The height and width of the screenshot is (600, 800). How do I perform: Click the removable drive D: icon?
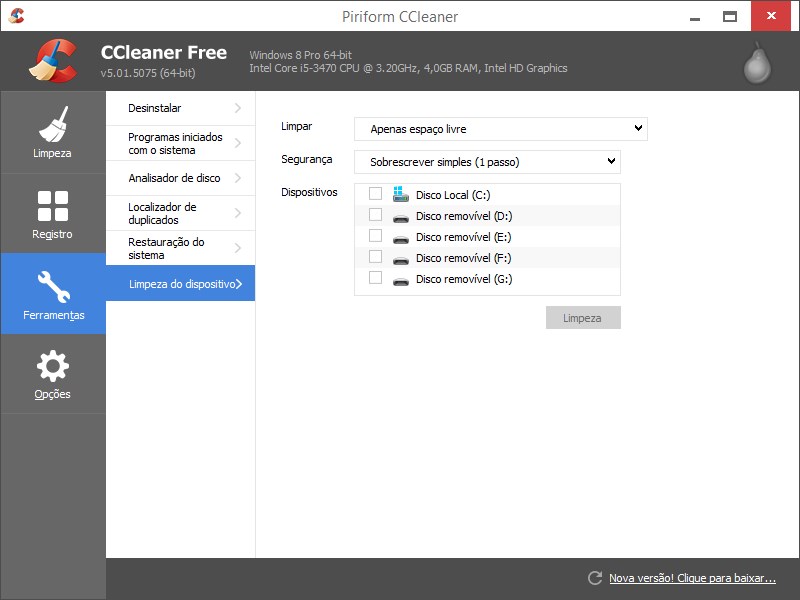tap(401, 218)
